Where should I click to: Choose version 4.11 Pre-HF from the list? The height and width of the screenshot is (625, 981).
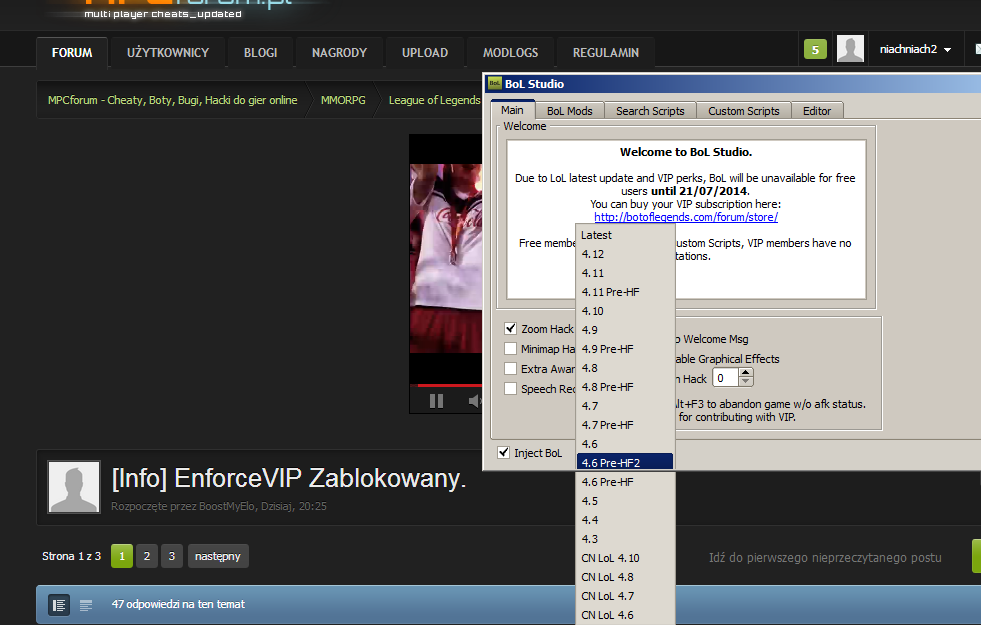(625, 292)
